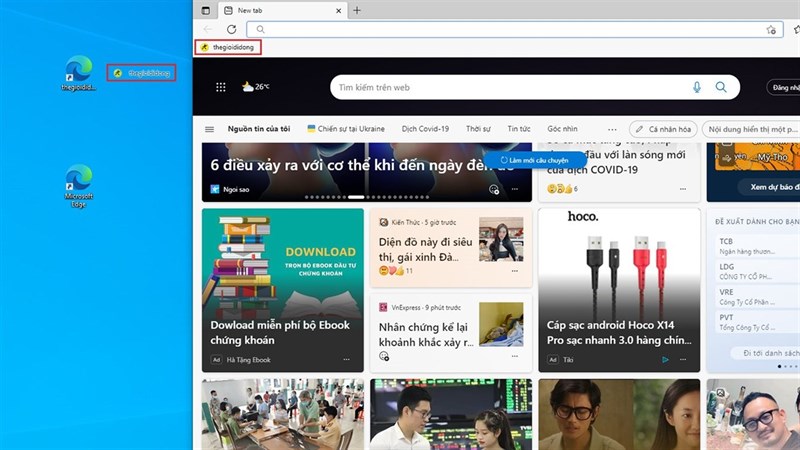Screen dimensions: 800x450
Task: Expand more feed topics ellipsis
Action: 612,130
